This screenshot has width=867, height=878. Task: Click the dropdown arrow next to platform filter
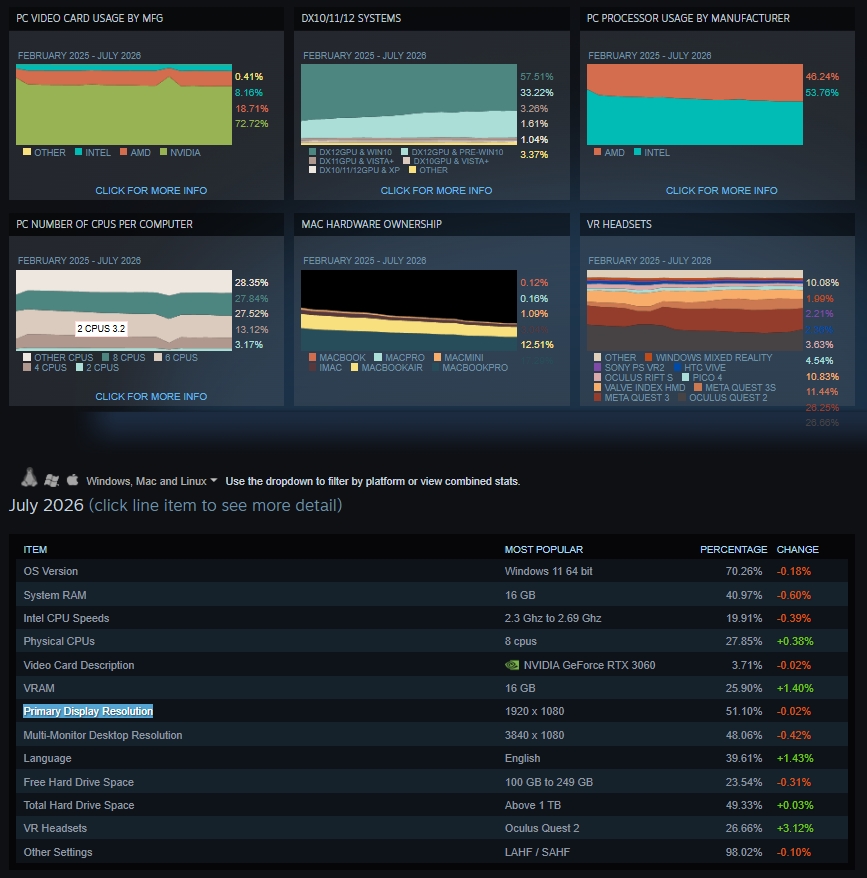click(213, 480)
